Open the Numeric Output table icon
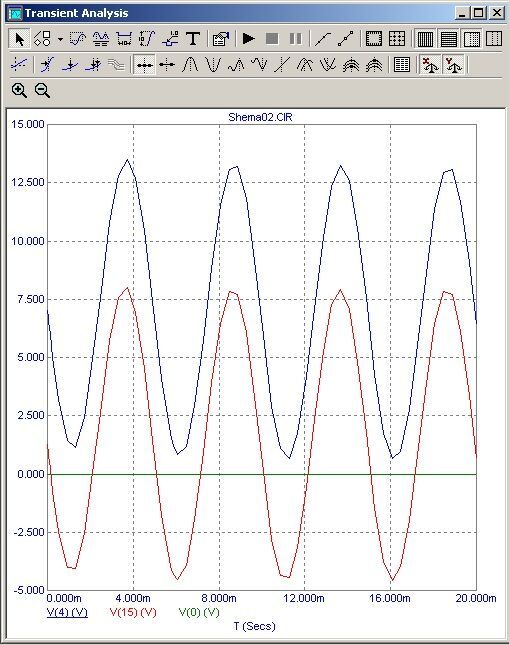509x645 pixels. [x=402, y=65]
